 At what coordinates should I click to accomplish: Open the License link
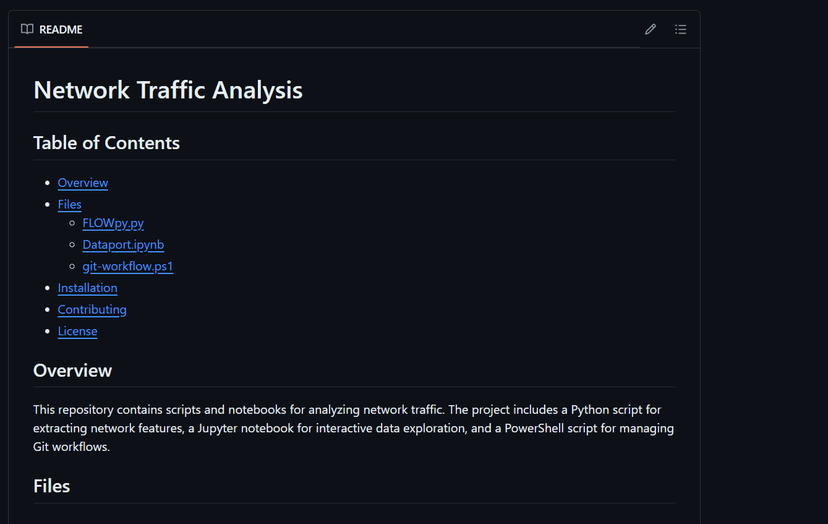pyautogui.click(x=78, y=332)
